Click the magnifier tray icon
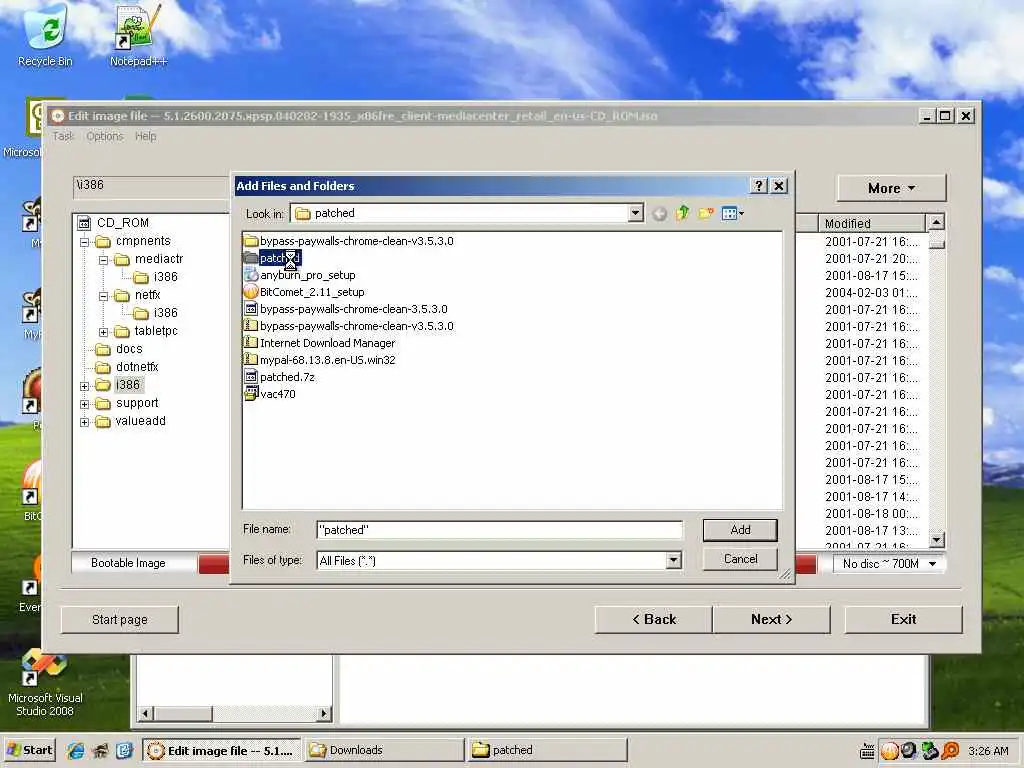The width and height of the screenshot is (1024, 768). (x=950, y=751)
